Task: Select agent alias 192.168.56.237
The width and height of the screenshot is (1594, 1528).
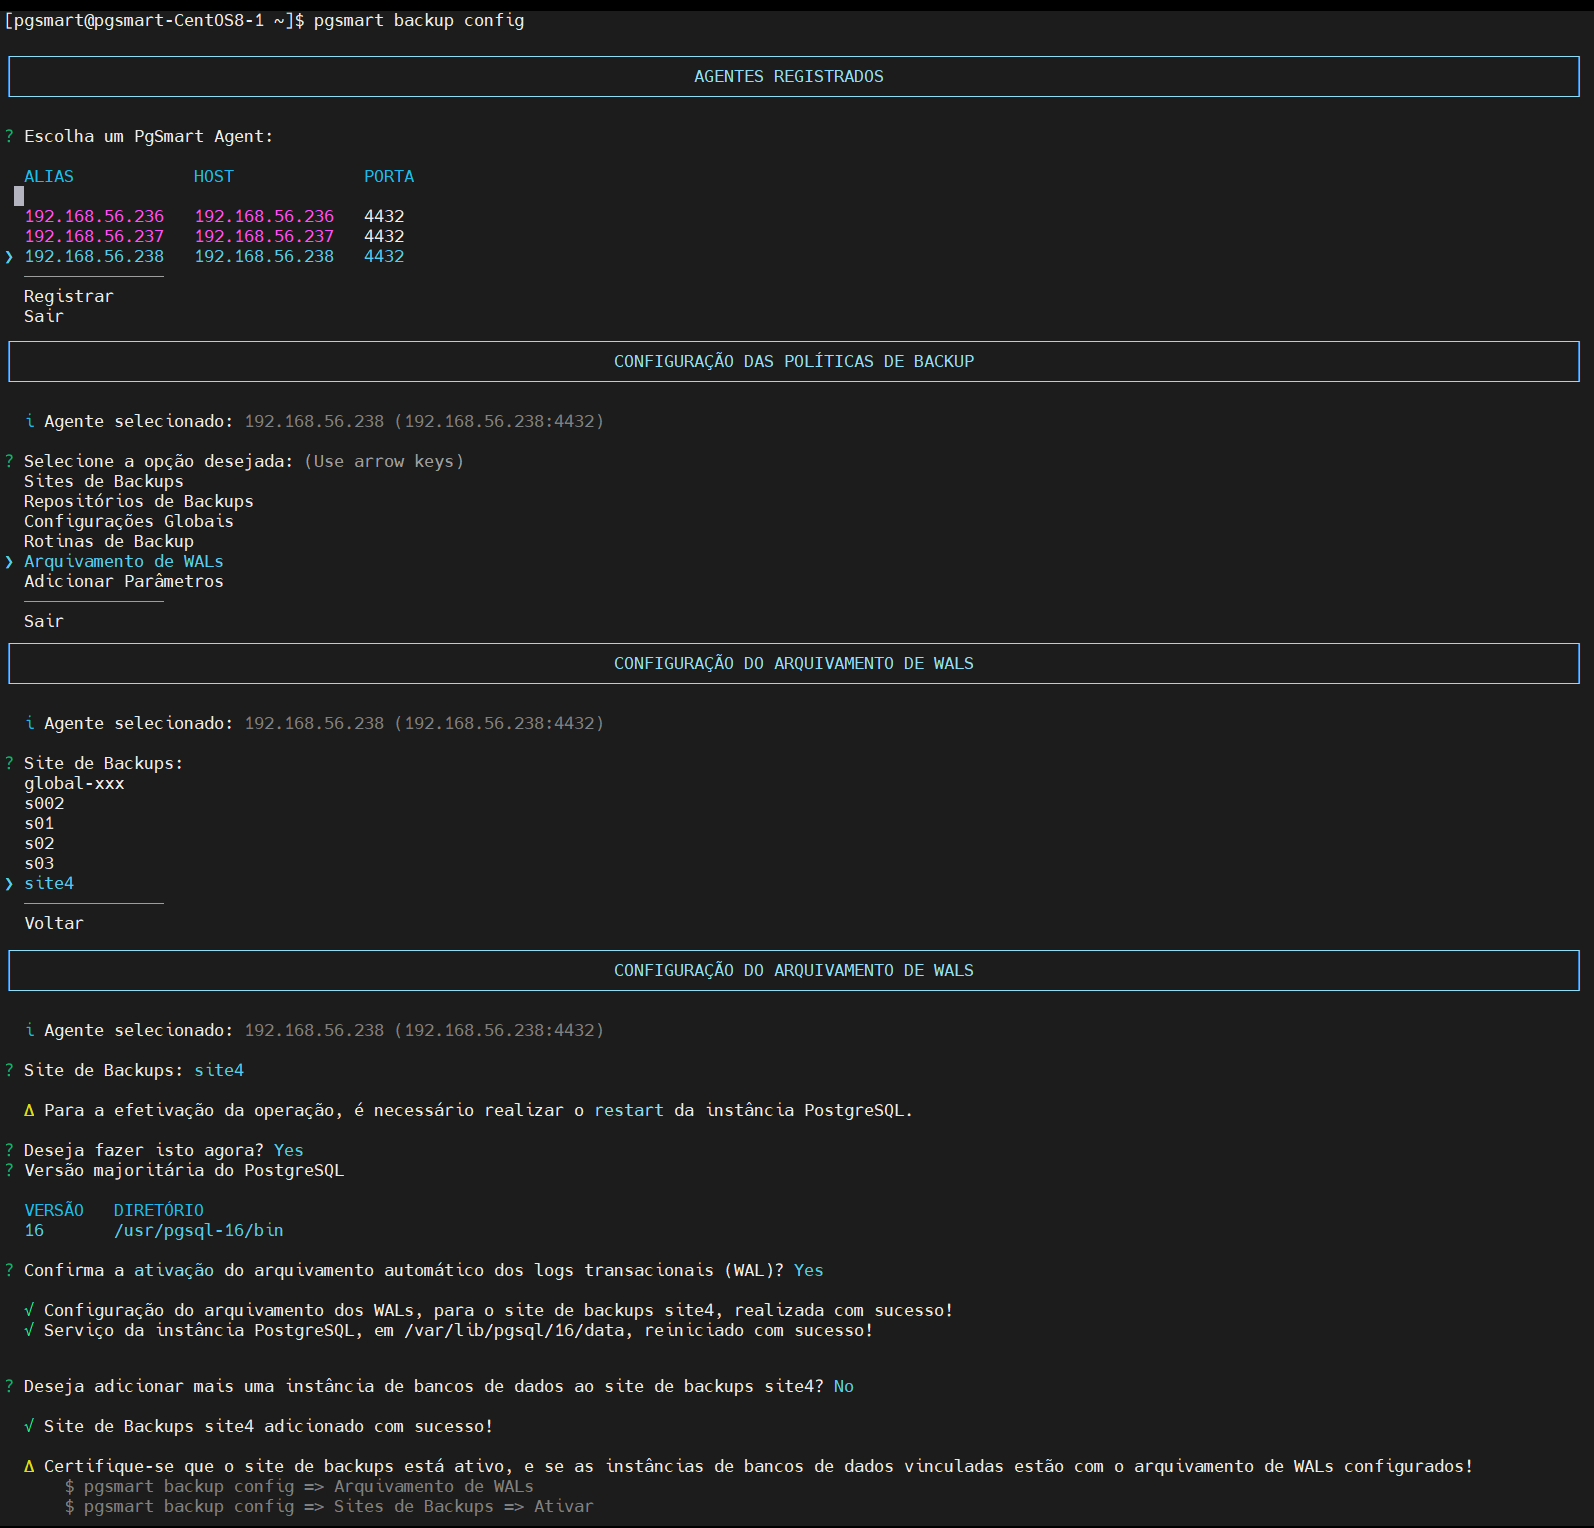Action: pos(94,236)
